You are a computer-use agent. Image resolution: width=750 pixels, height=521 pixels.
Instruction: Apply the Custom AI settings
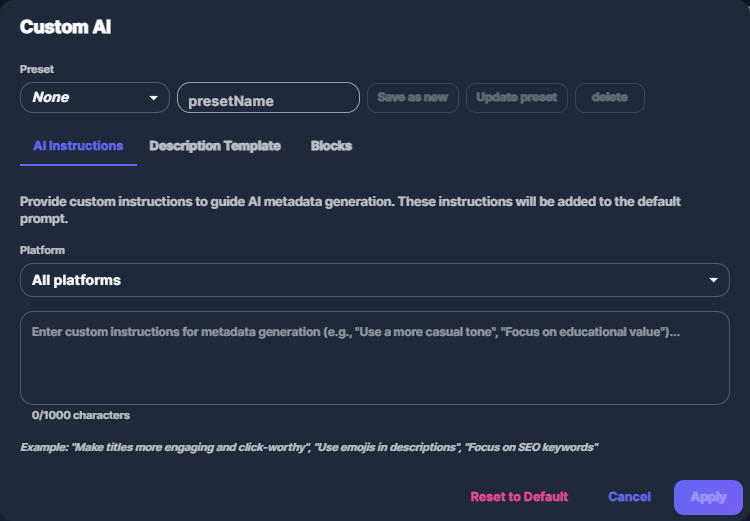click(x=708, y=497)
